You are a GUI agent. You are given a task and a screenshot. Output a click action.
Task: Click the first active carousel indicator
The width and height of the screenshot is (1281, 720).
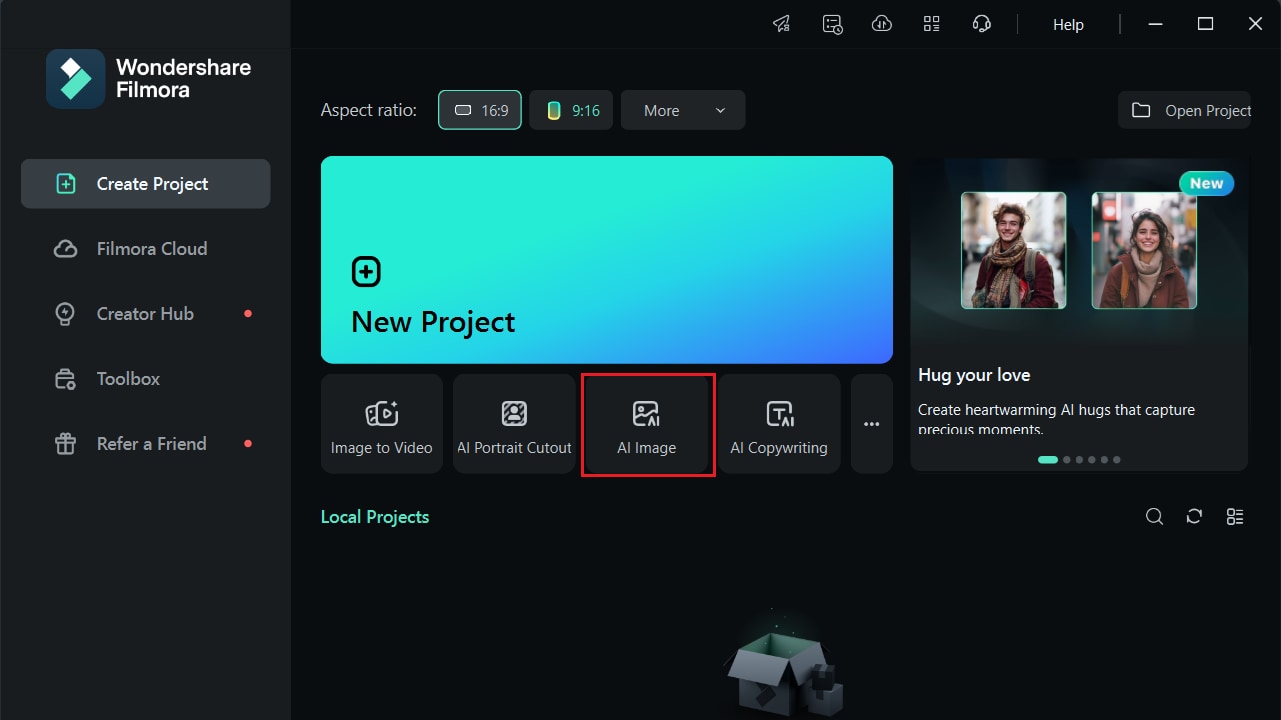[x=1048, y=460]
